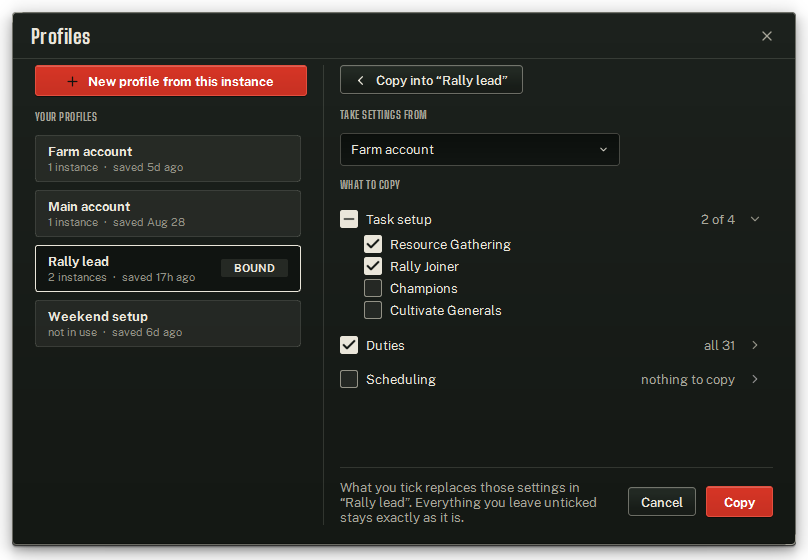Collapse the Task setup section chevron
The height and width of the screenshot is (560, 808).
pos(754,219)
